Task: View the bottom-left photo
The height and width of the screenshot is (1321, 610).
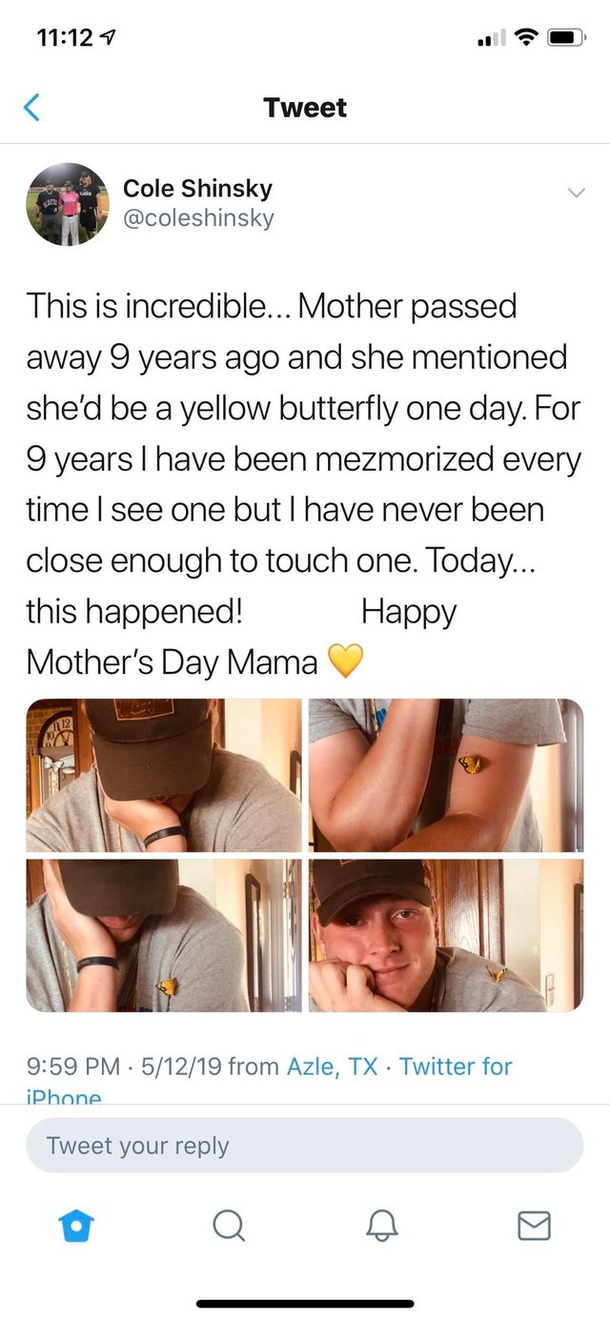Action: click(163, 935)
